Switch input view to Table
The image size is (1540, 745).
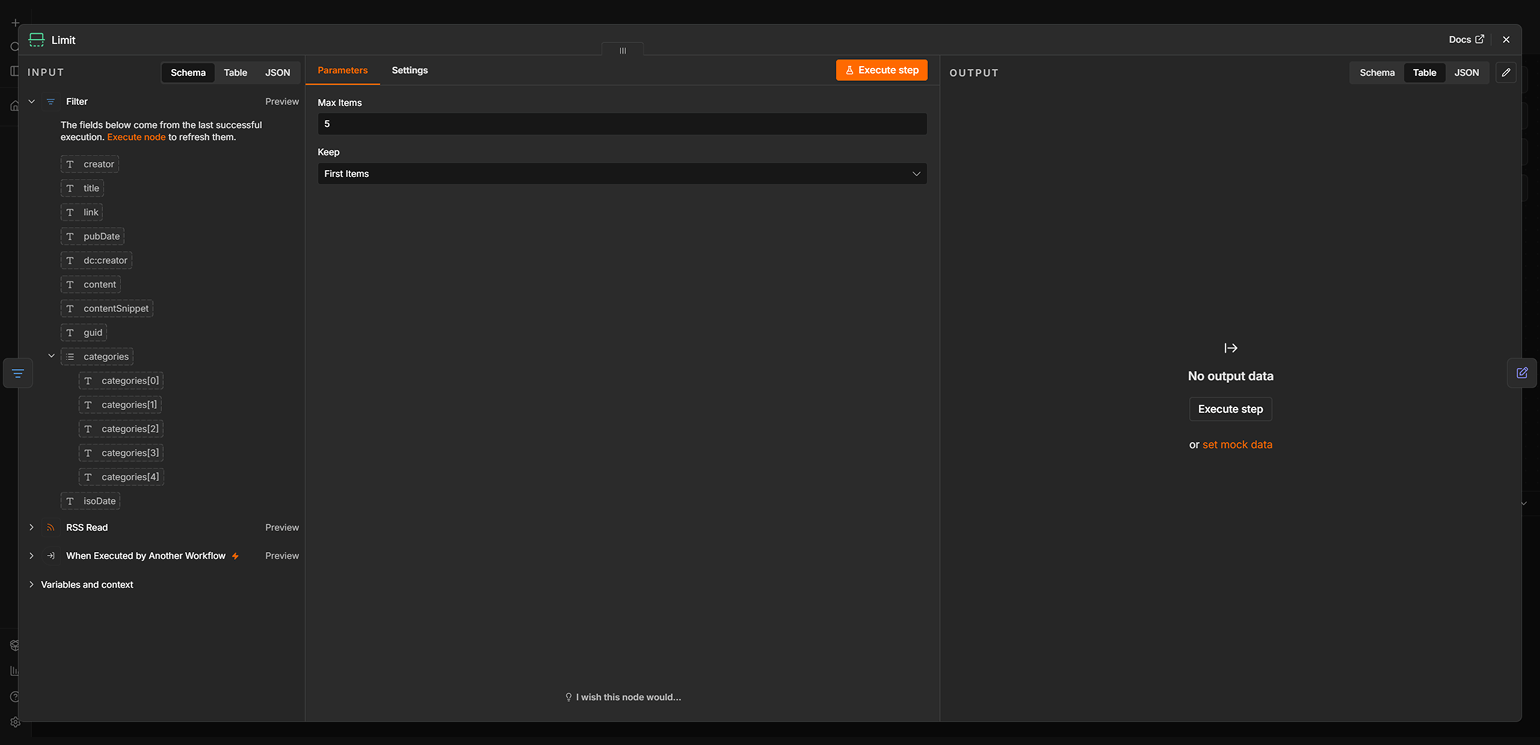pyautogui.click(x=236, y=73)
